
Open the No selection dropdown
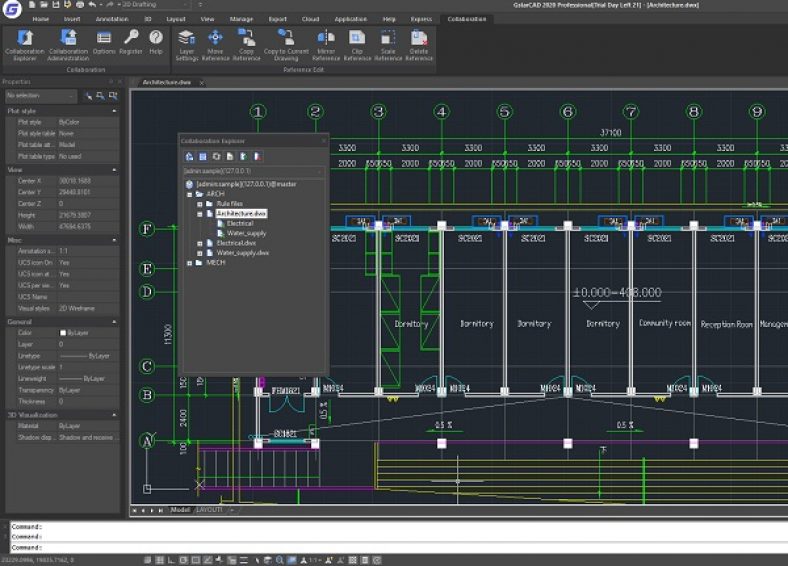(38, 96)
